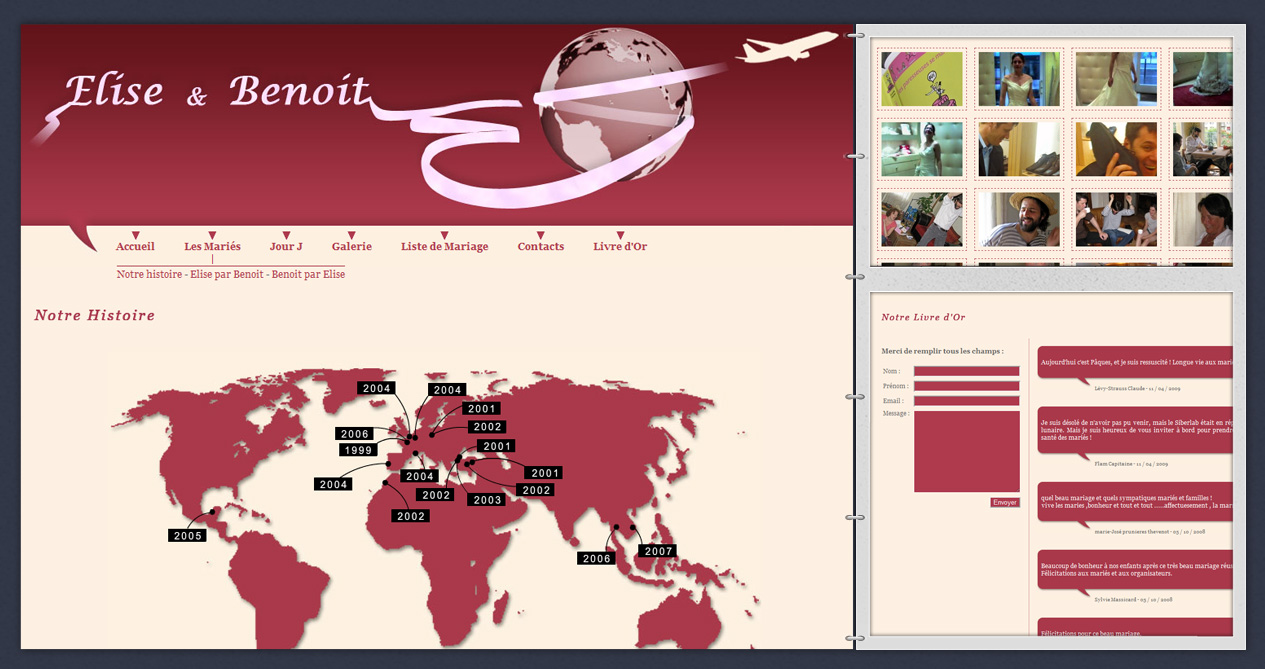
Task: Go to Liste de Mariage page
Action: 444,247
